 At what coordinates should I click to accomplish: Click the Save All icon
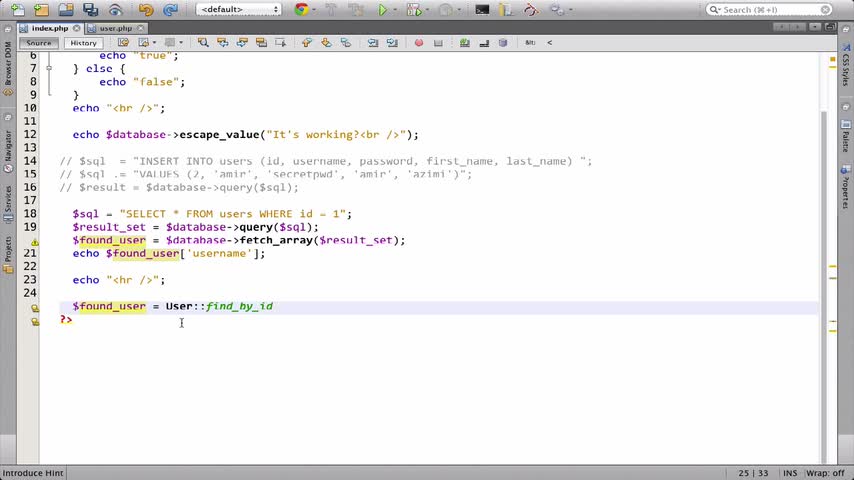[x=90, y=9]
